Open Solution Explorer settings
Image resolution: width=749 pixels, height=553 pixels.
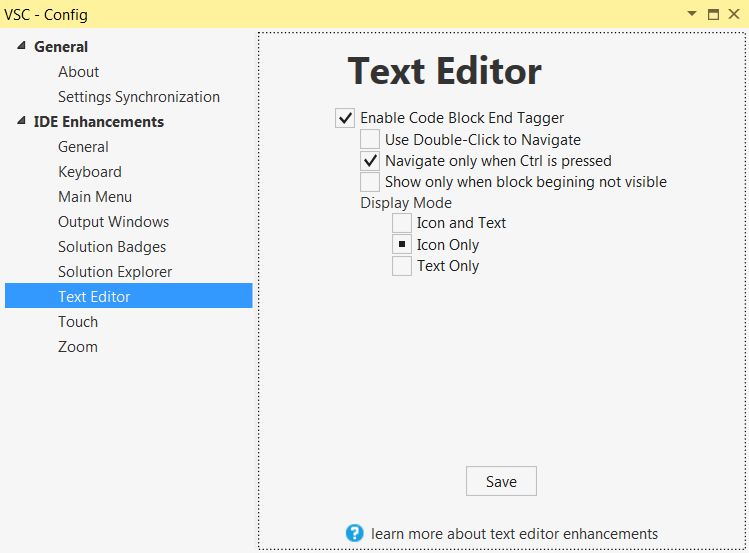[115, 272]
